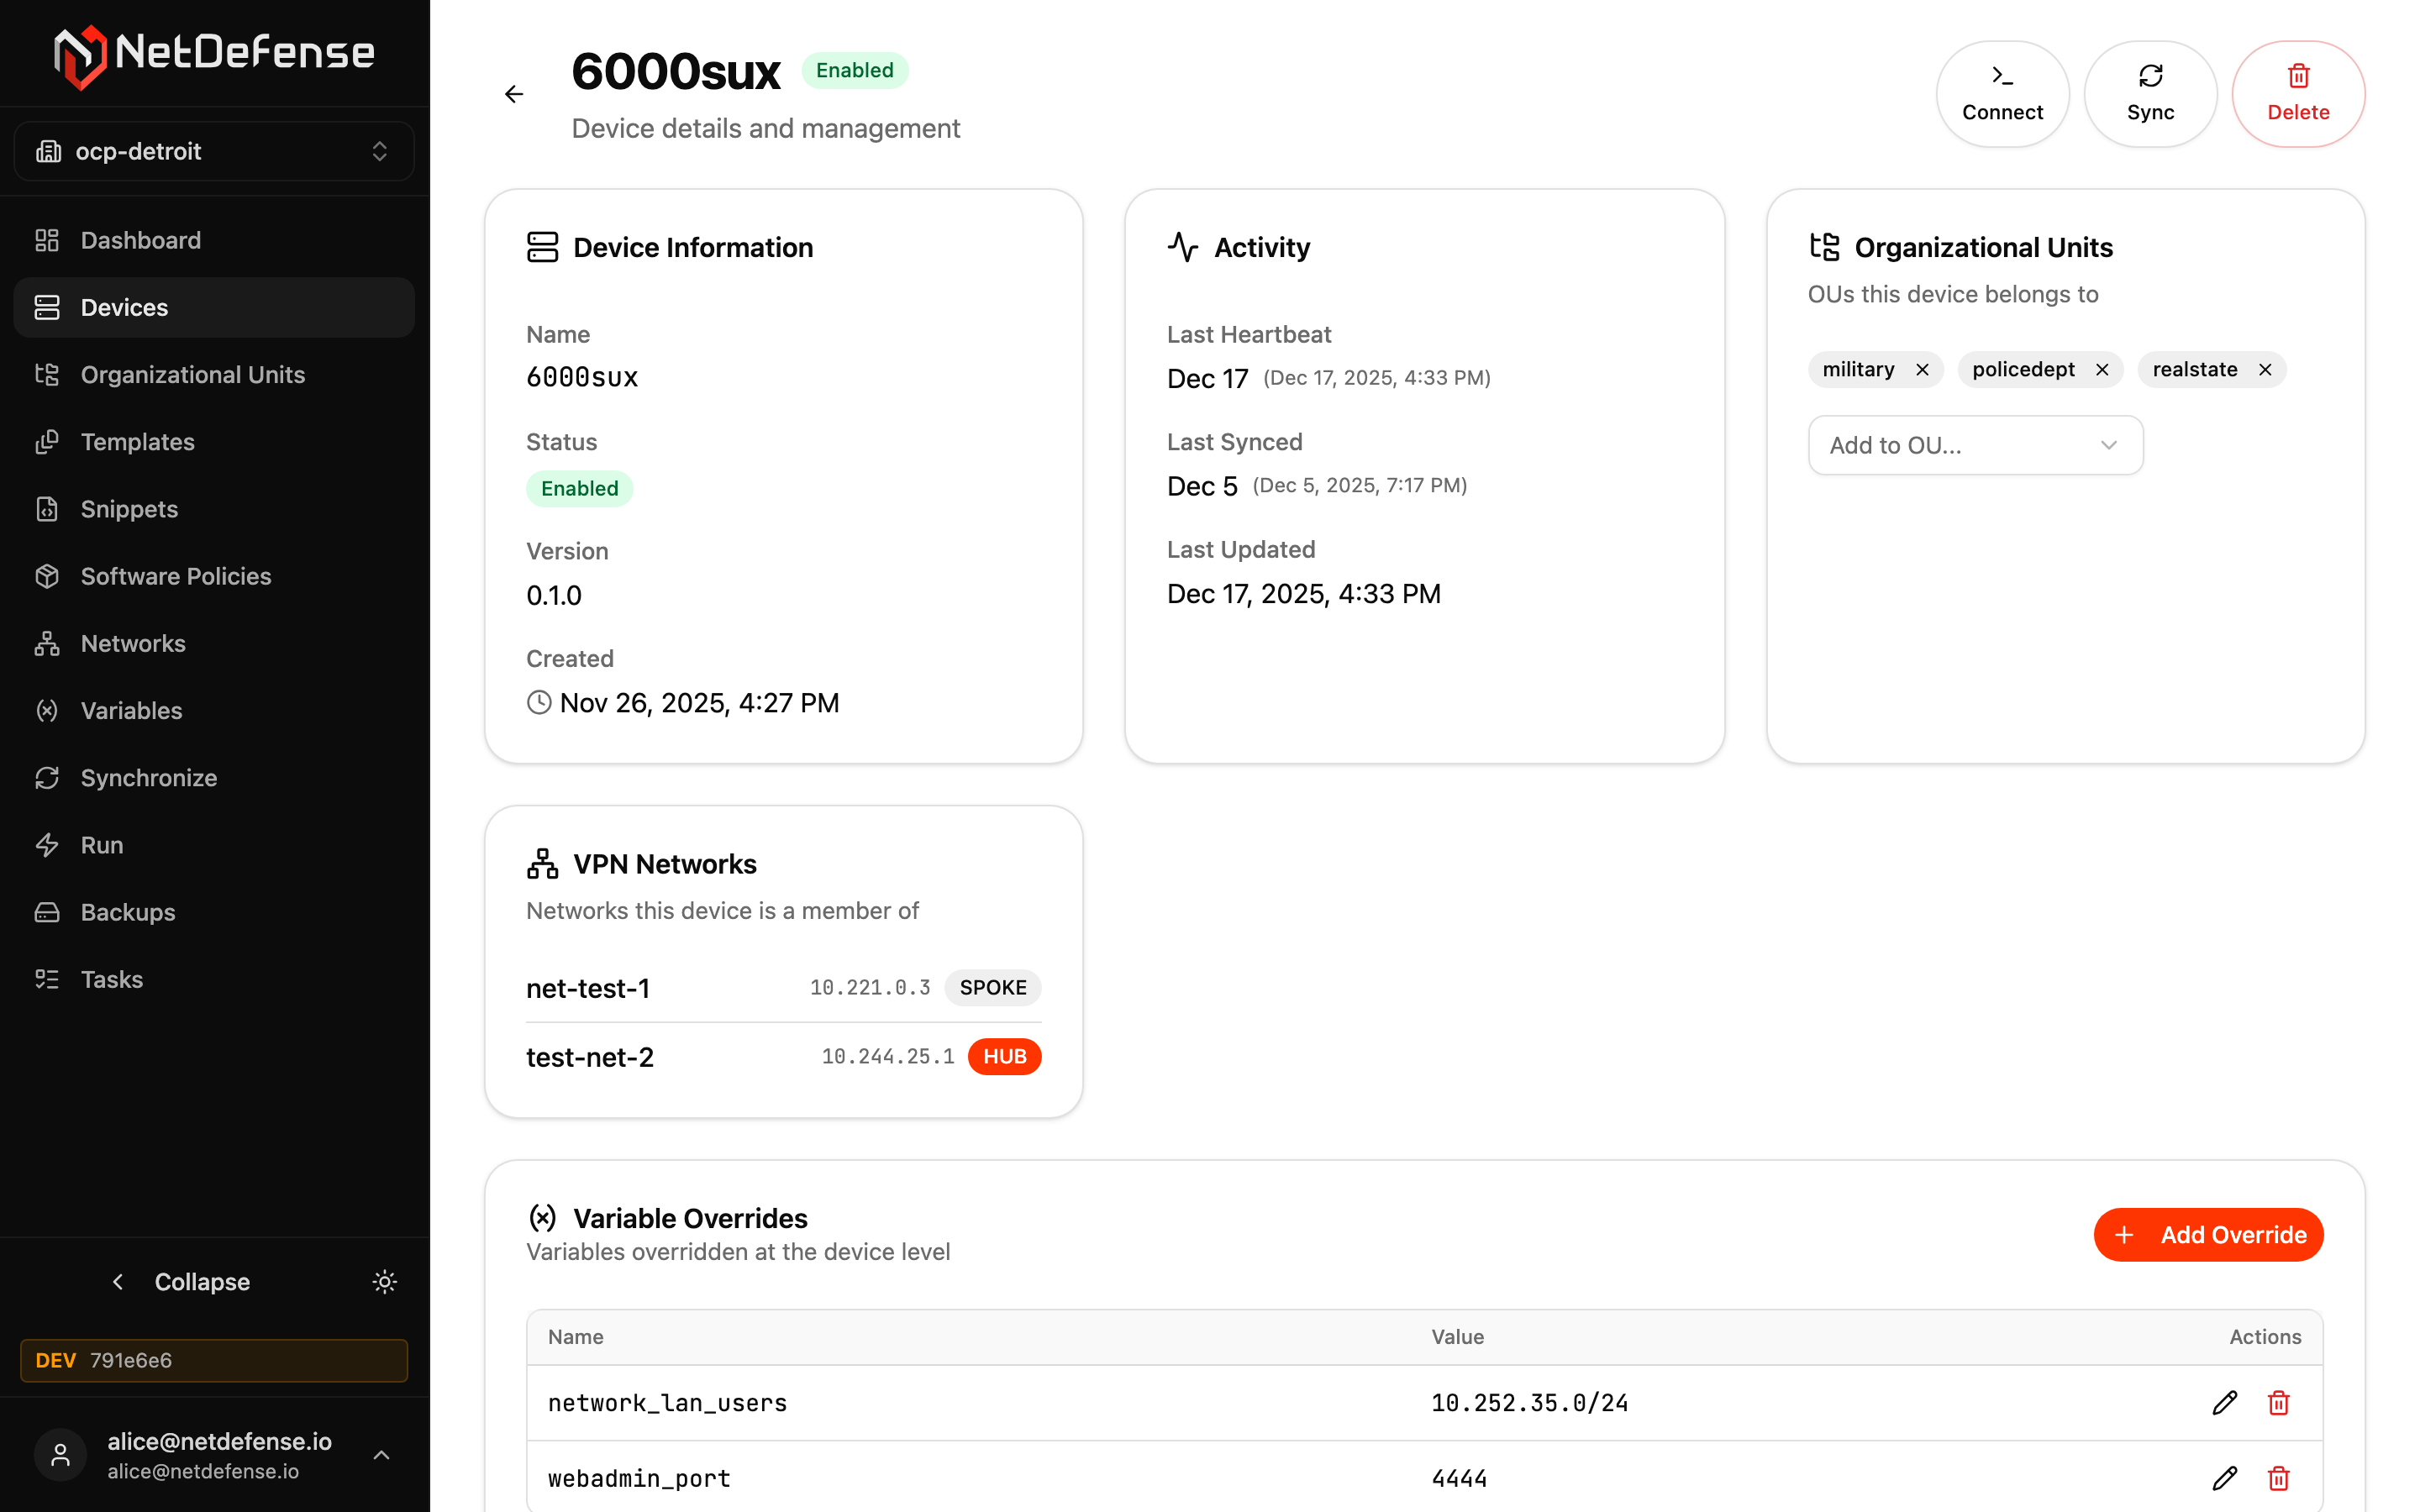Image resolution: width=2420 pixels, height=1512 pixels.
Task: Go to Templates page
Action: point(214,441)
